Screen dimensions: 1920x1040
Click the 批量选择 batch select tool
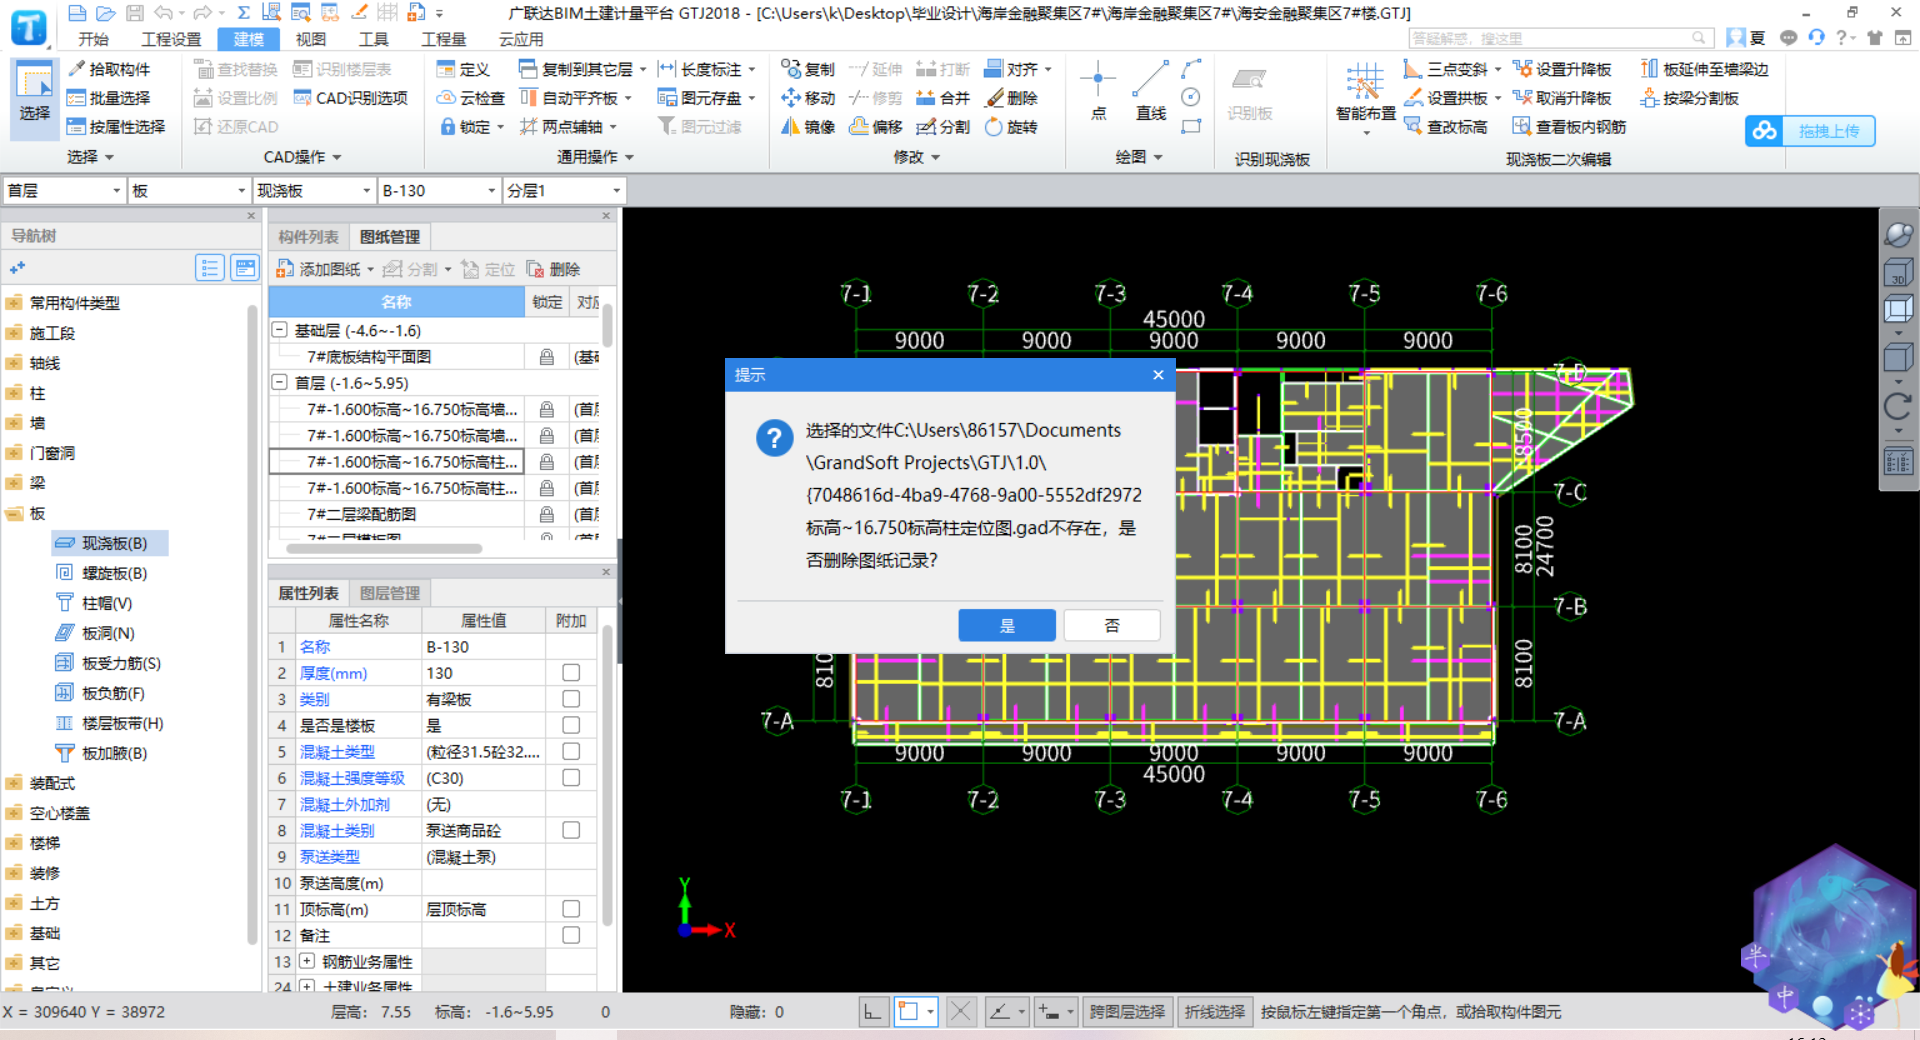pos(108,98)
